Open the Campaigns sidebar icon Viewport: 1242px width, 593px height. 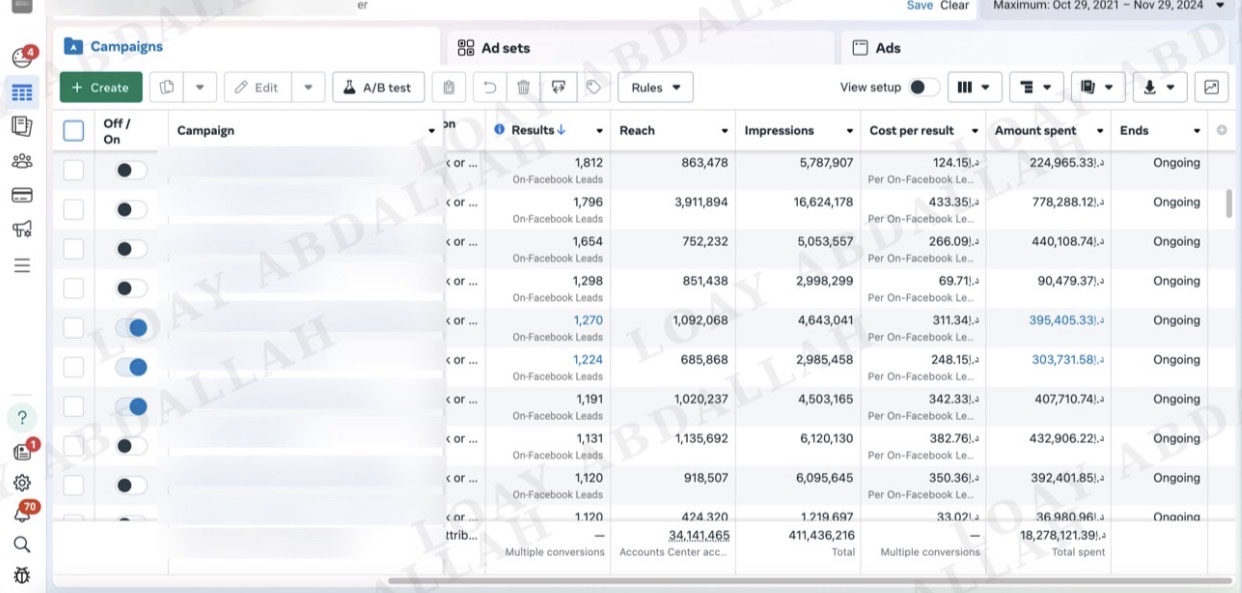coord(22,92)
